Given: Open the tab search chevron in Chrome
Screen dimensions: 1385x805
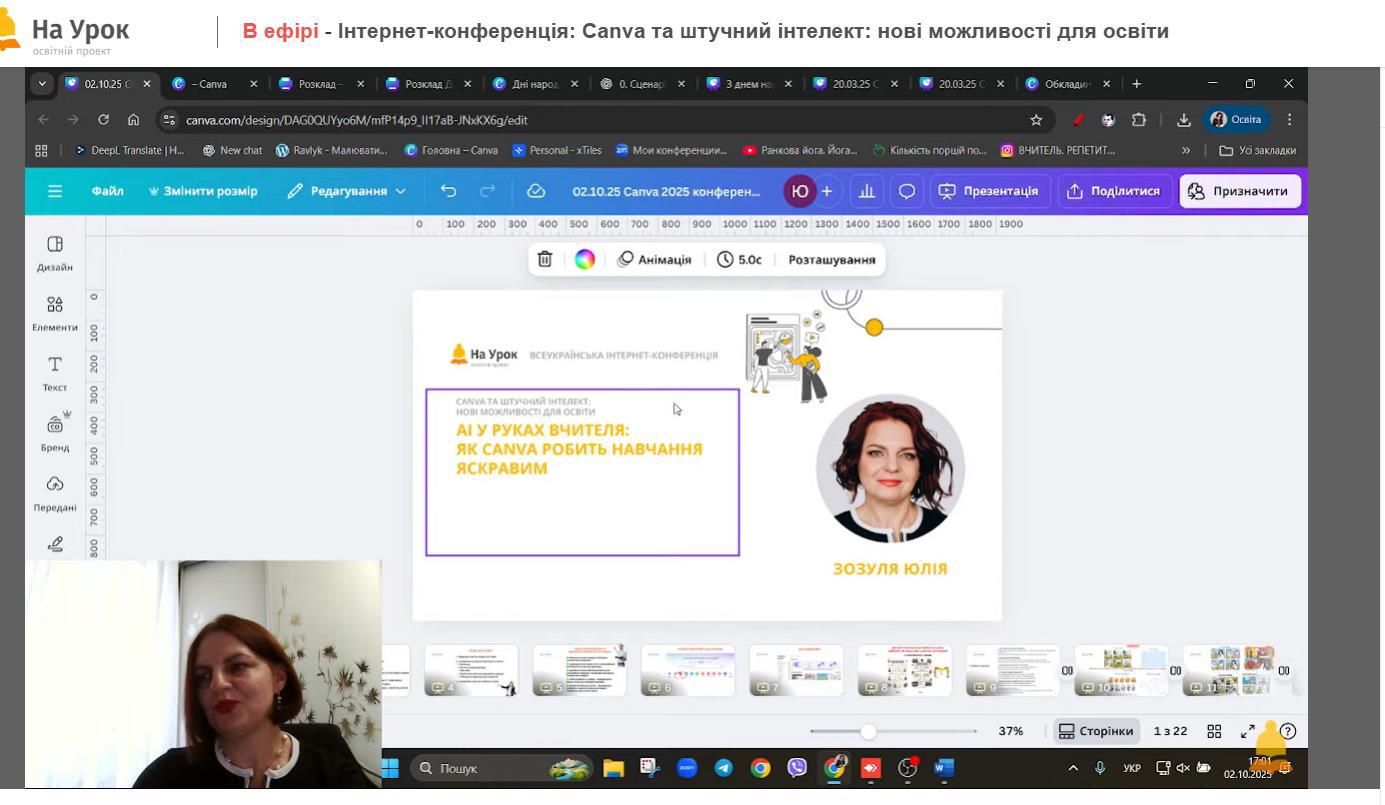Looking at the screenshot, I should point(42,84).
